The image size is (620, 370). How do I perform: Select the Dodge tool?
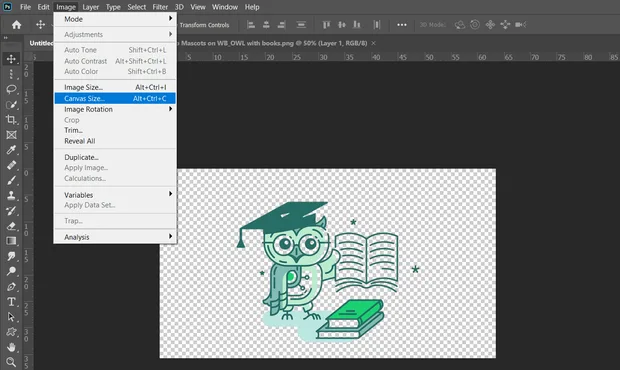11,271
